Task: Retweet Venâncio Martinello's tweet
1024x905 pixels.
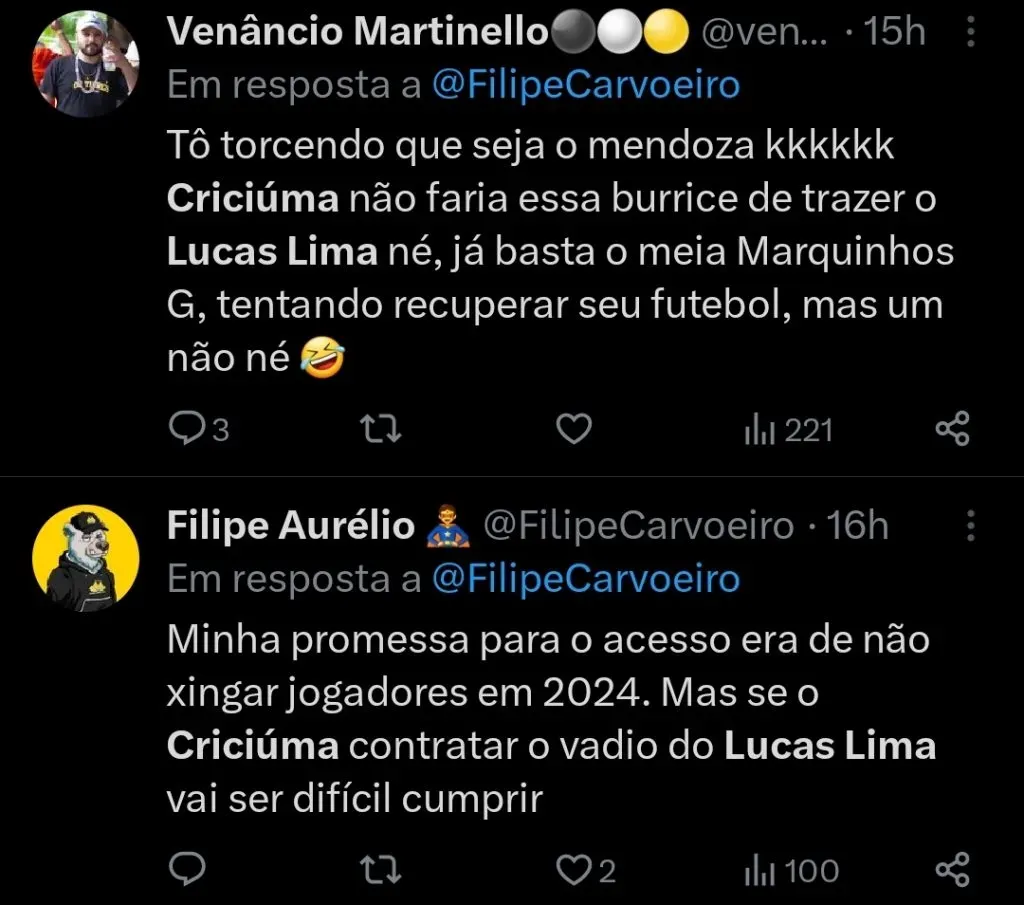Action: [x=381, y=429]
